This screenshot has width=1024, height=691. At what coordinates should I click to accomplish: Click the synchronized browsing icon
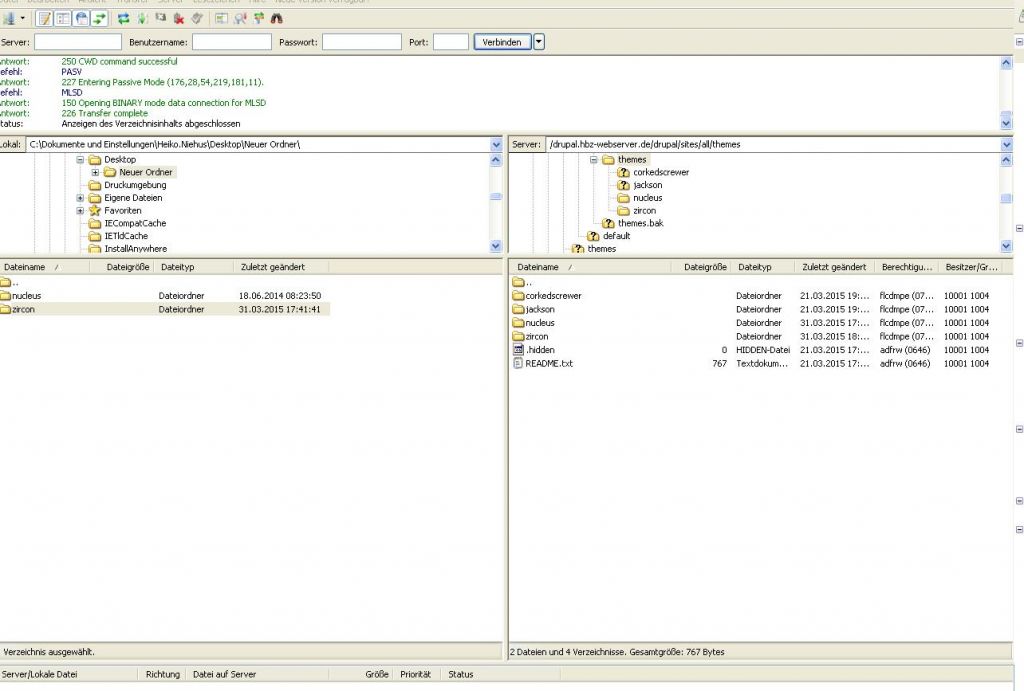pos(258,18)
